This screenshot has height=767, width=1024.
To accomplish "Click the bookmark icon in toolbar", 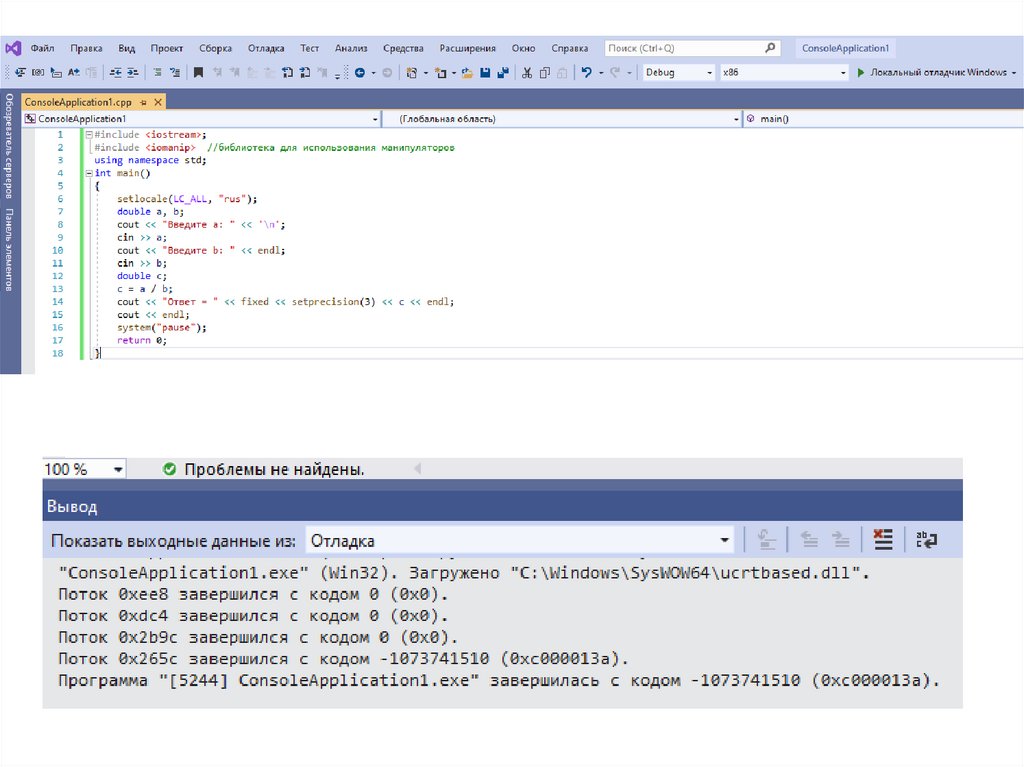I will coord(198,73).
